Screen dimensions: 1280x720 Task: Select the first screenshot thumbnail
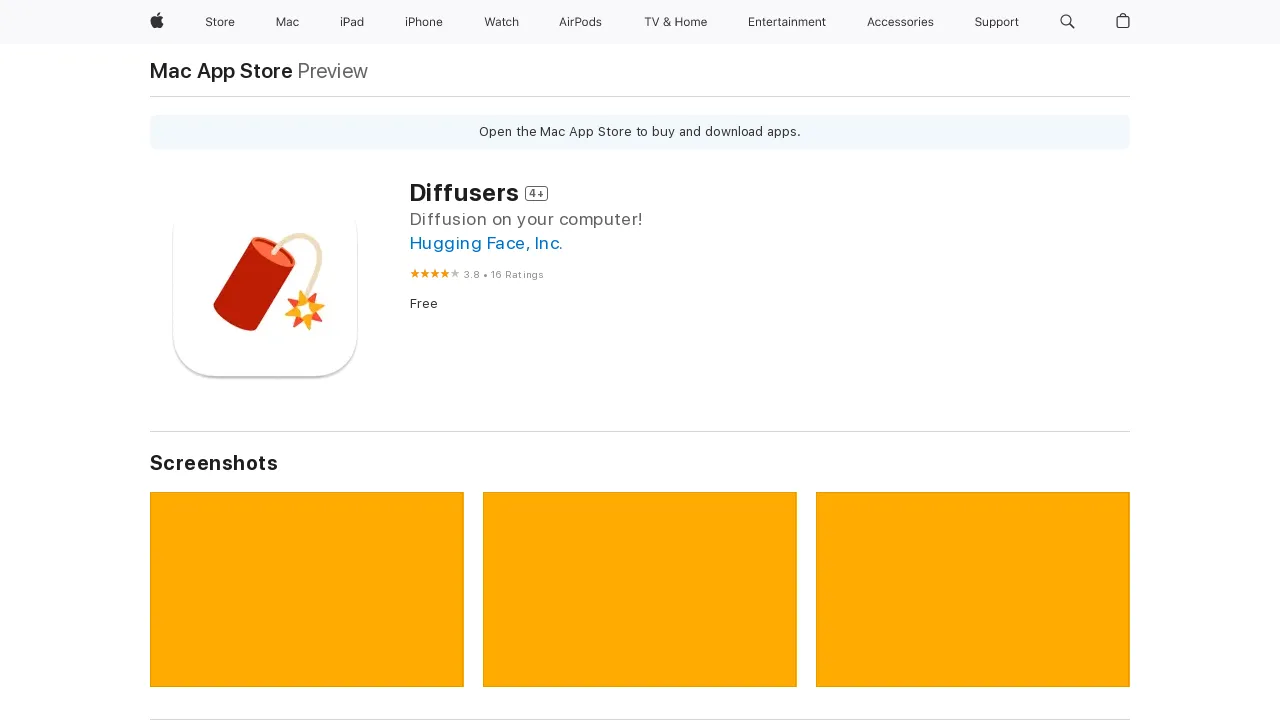click(307, 590)
